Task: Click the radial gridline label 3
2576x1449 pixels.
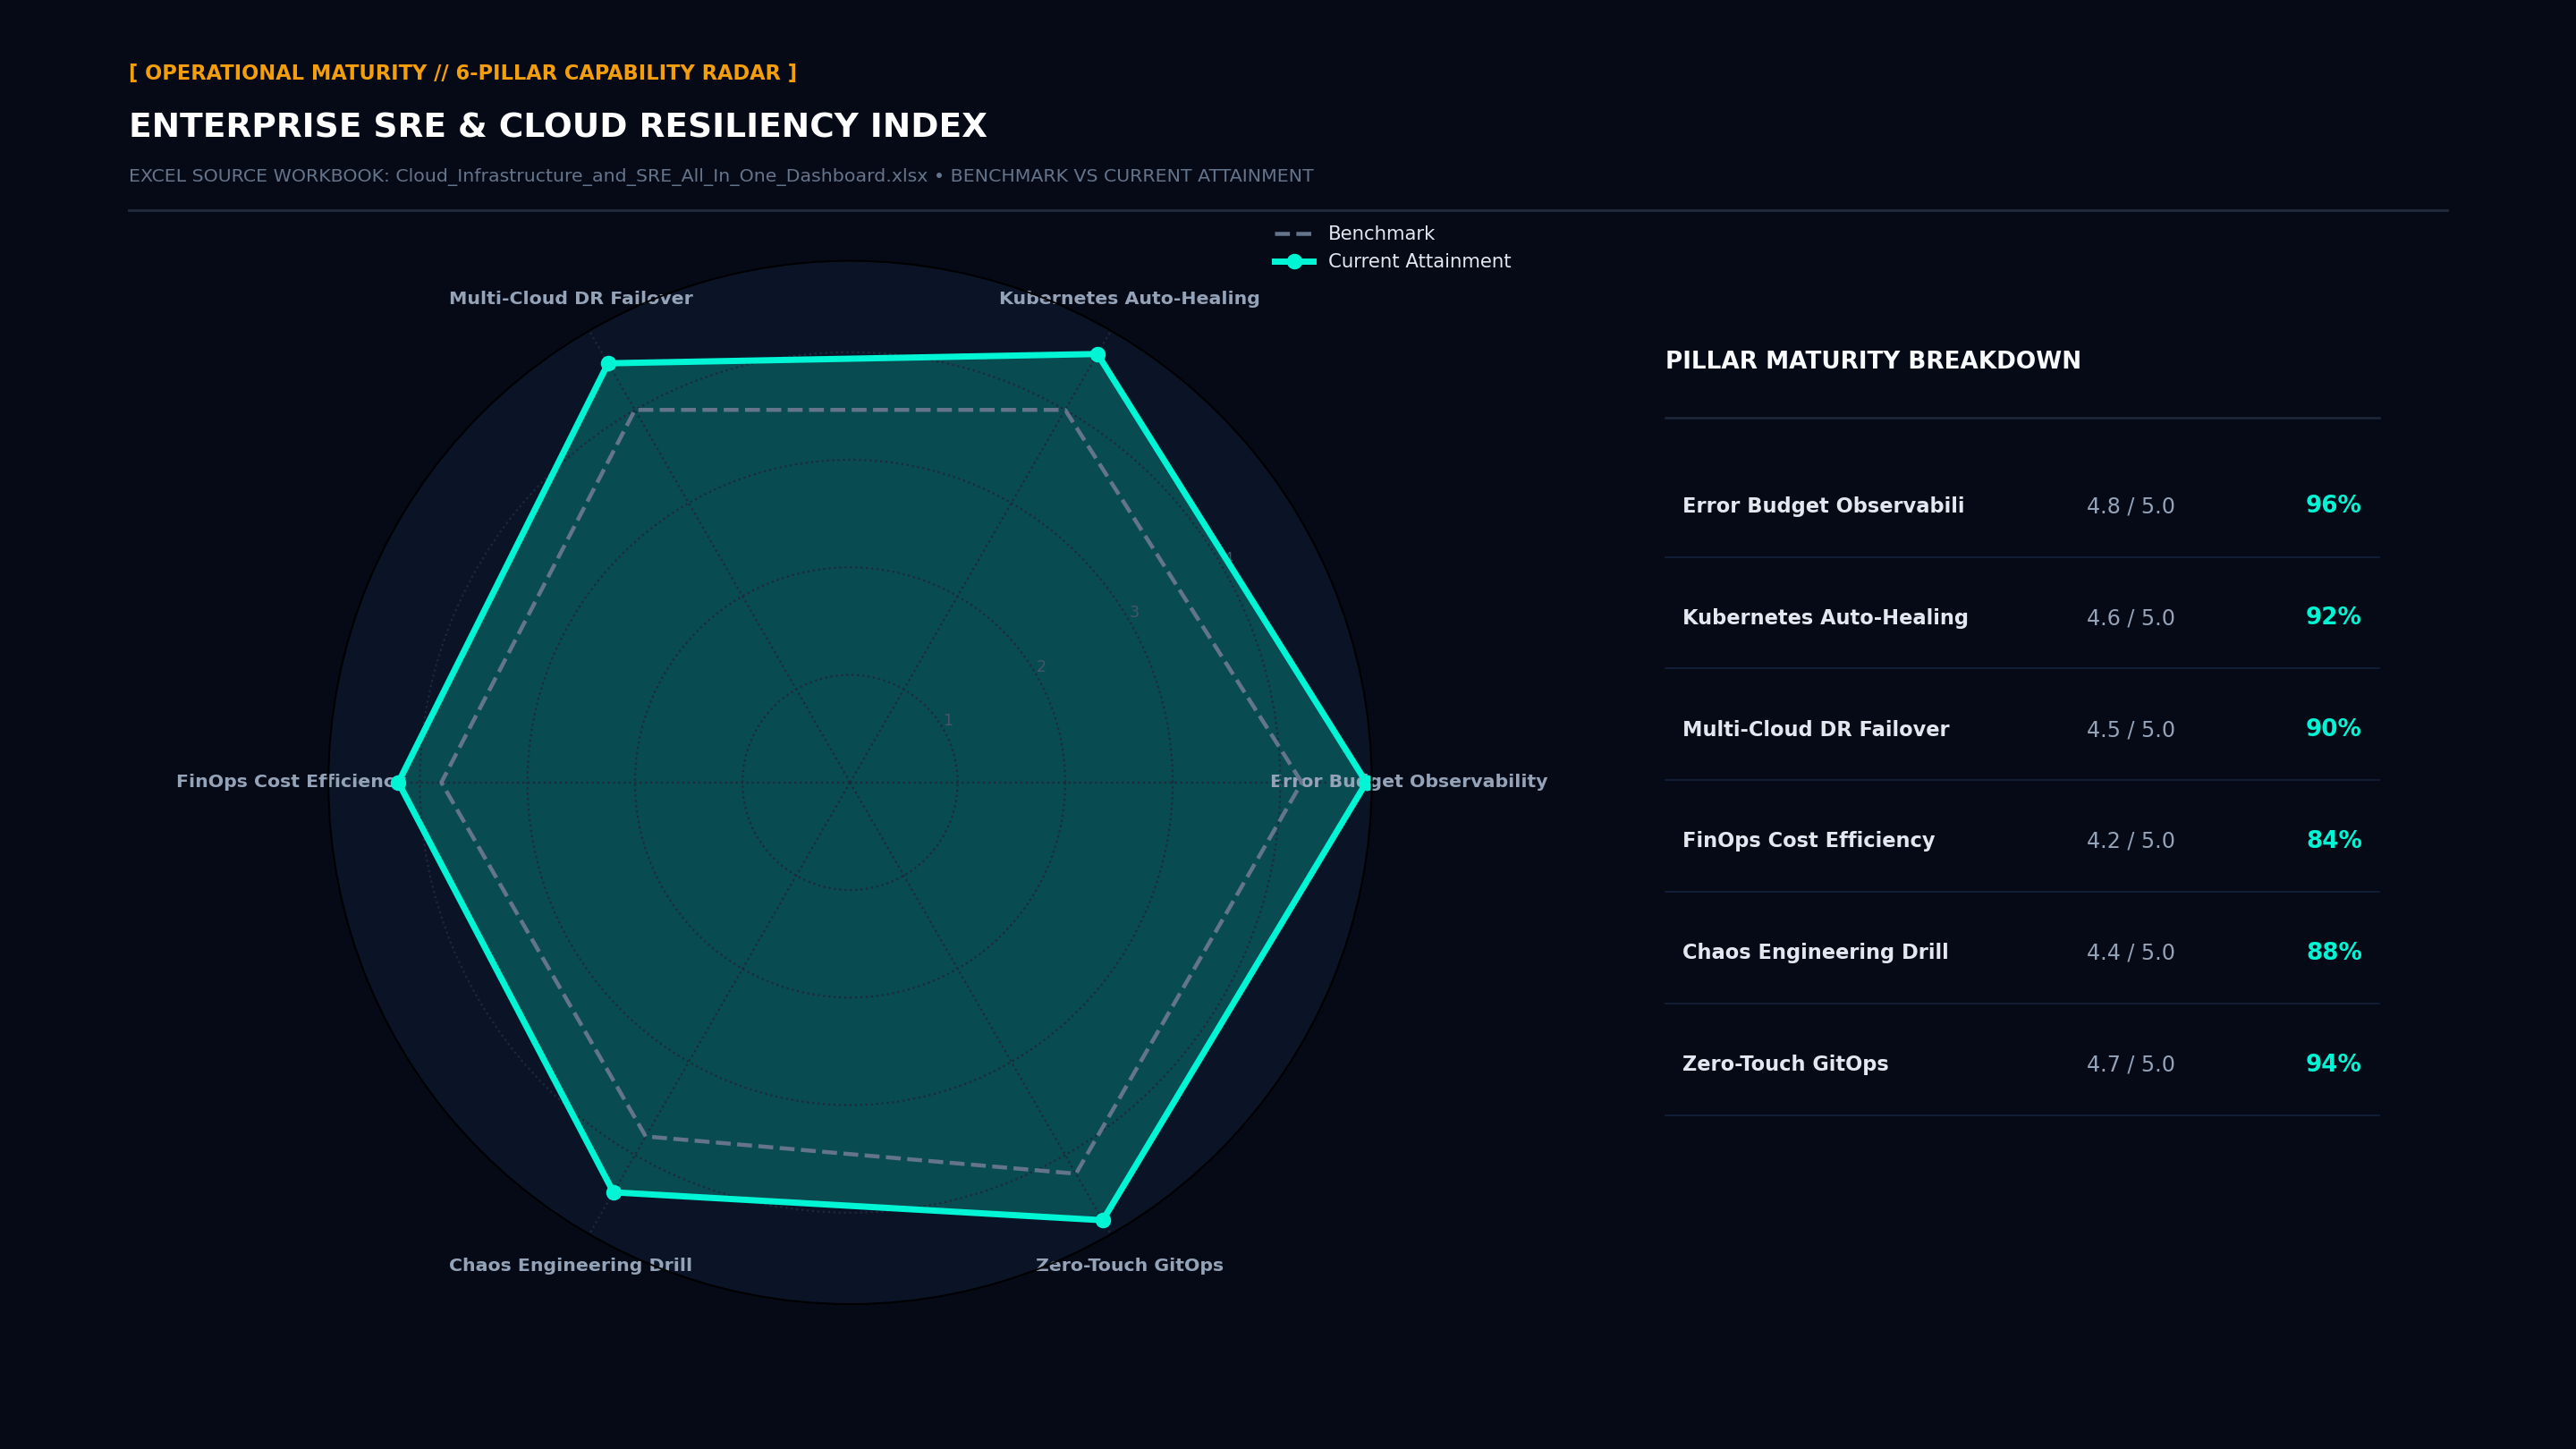Action: [x=1134, y=612]
